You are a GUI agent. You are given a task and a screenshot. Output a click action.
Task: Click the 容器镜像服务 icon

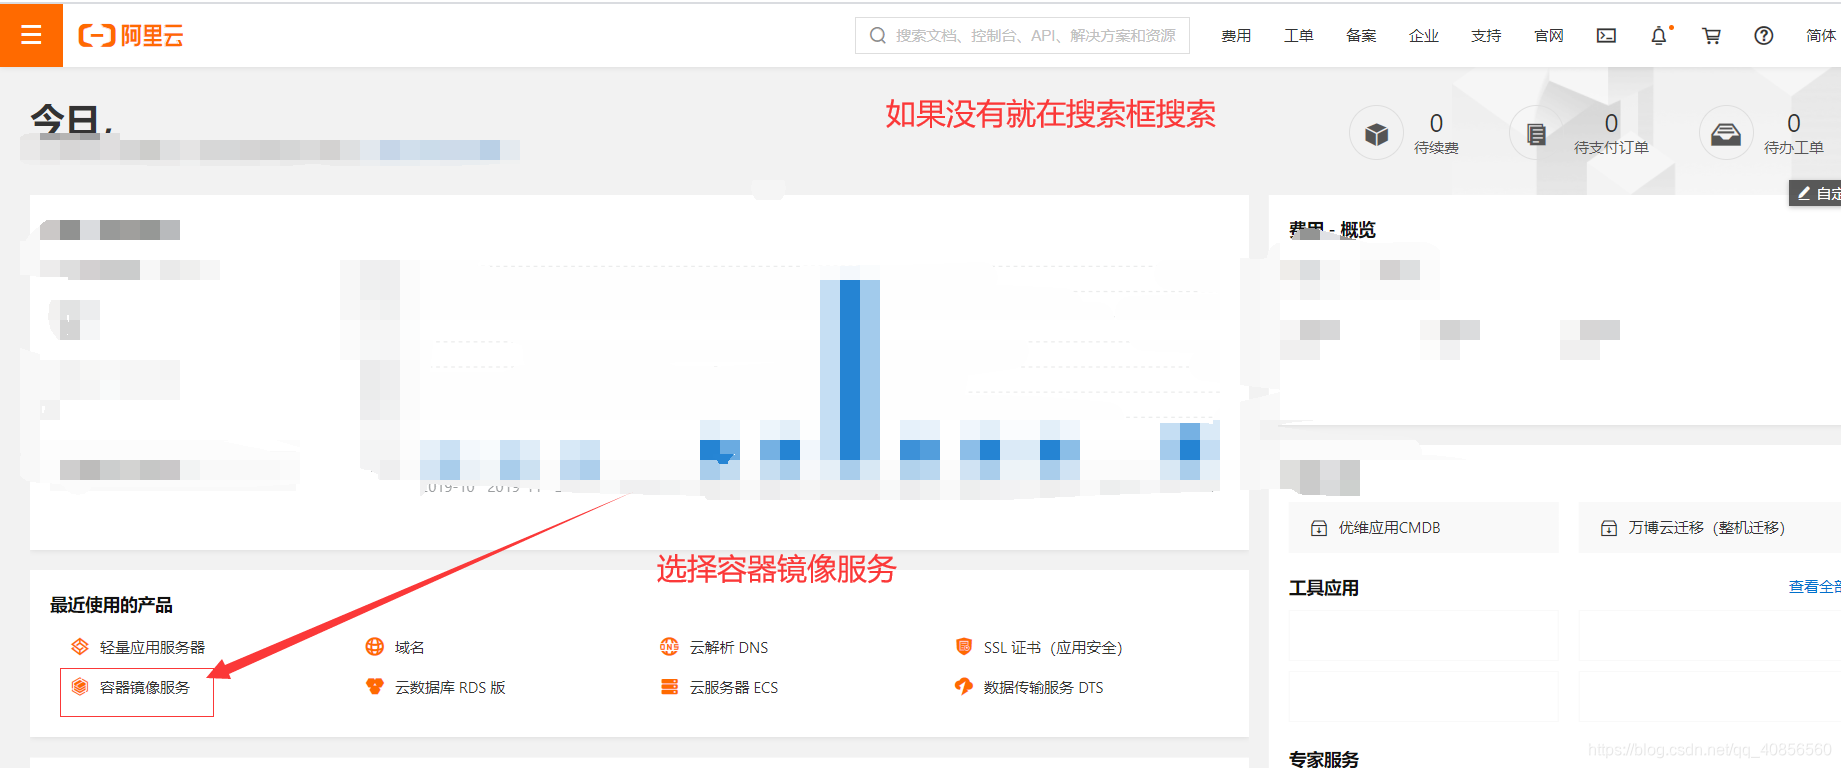click(80, 687)
